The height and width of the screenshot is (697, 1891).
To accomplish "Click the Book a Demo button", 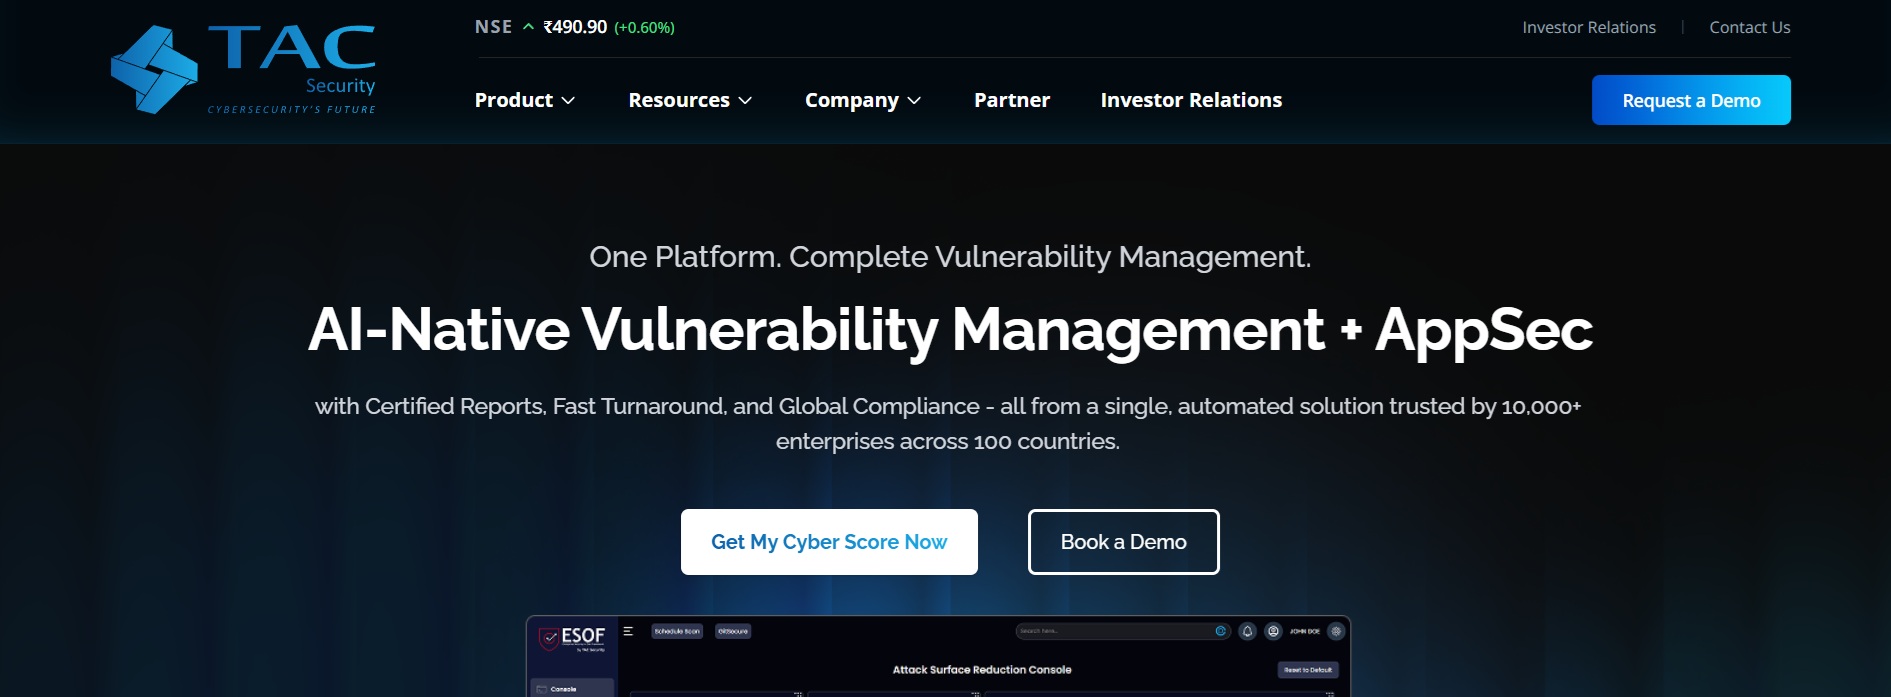I will click(1124, 542).
